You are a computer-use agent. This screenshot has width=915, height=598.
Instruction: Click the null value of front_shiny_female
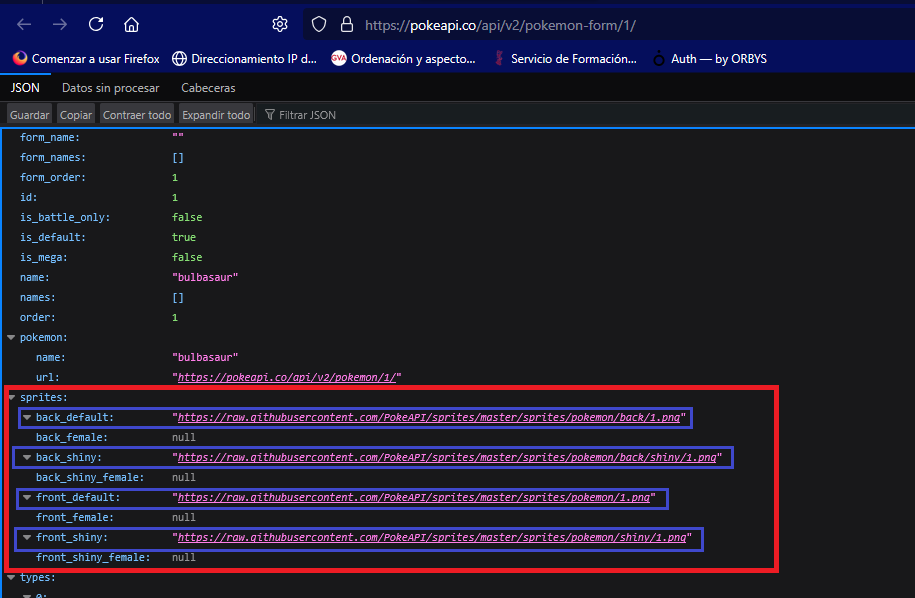(x=184, y=558)
